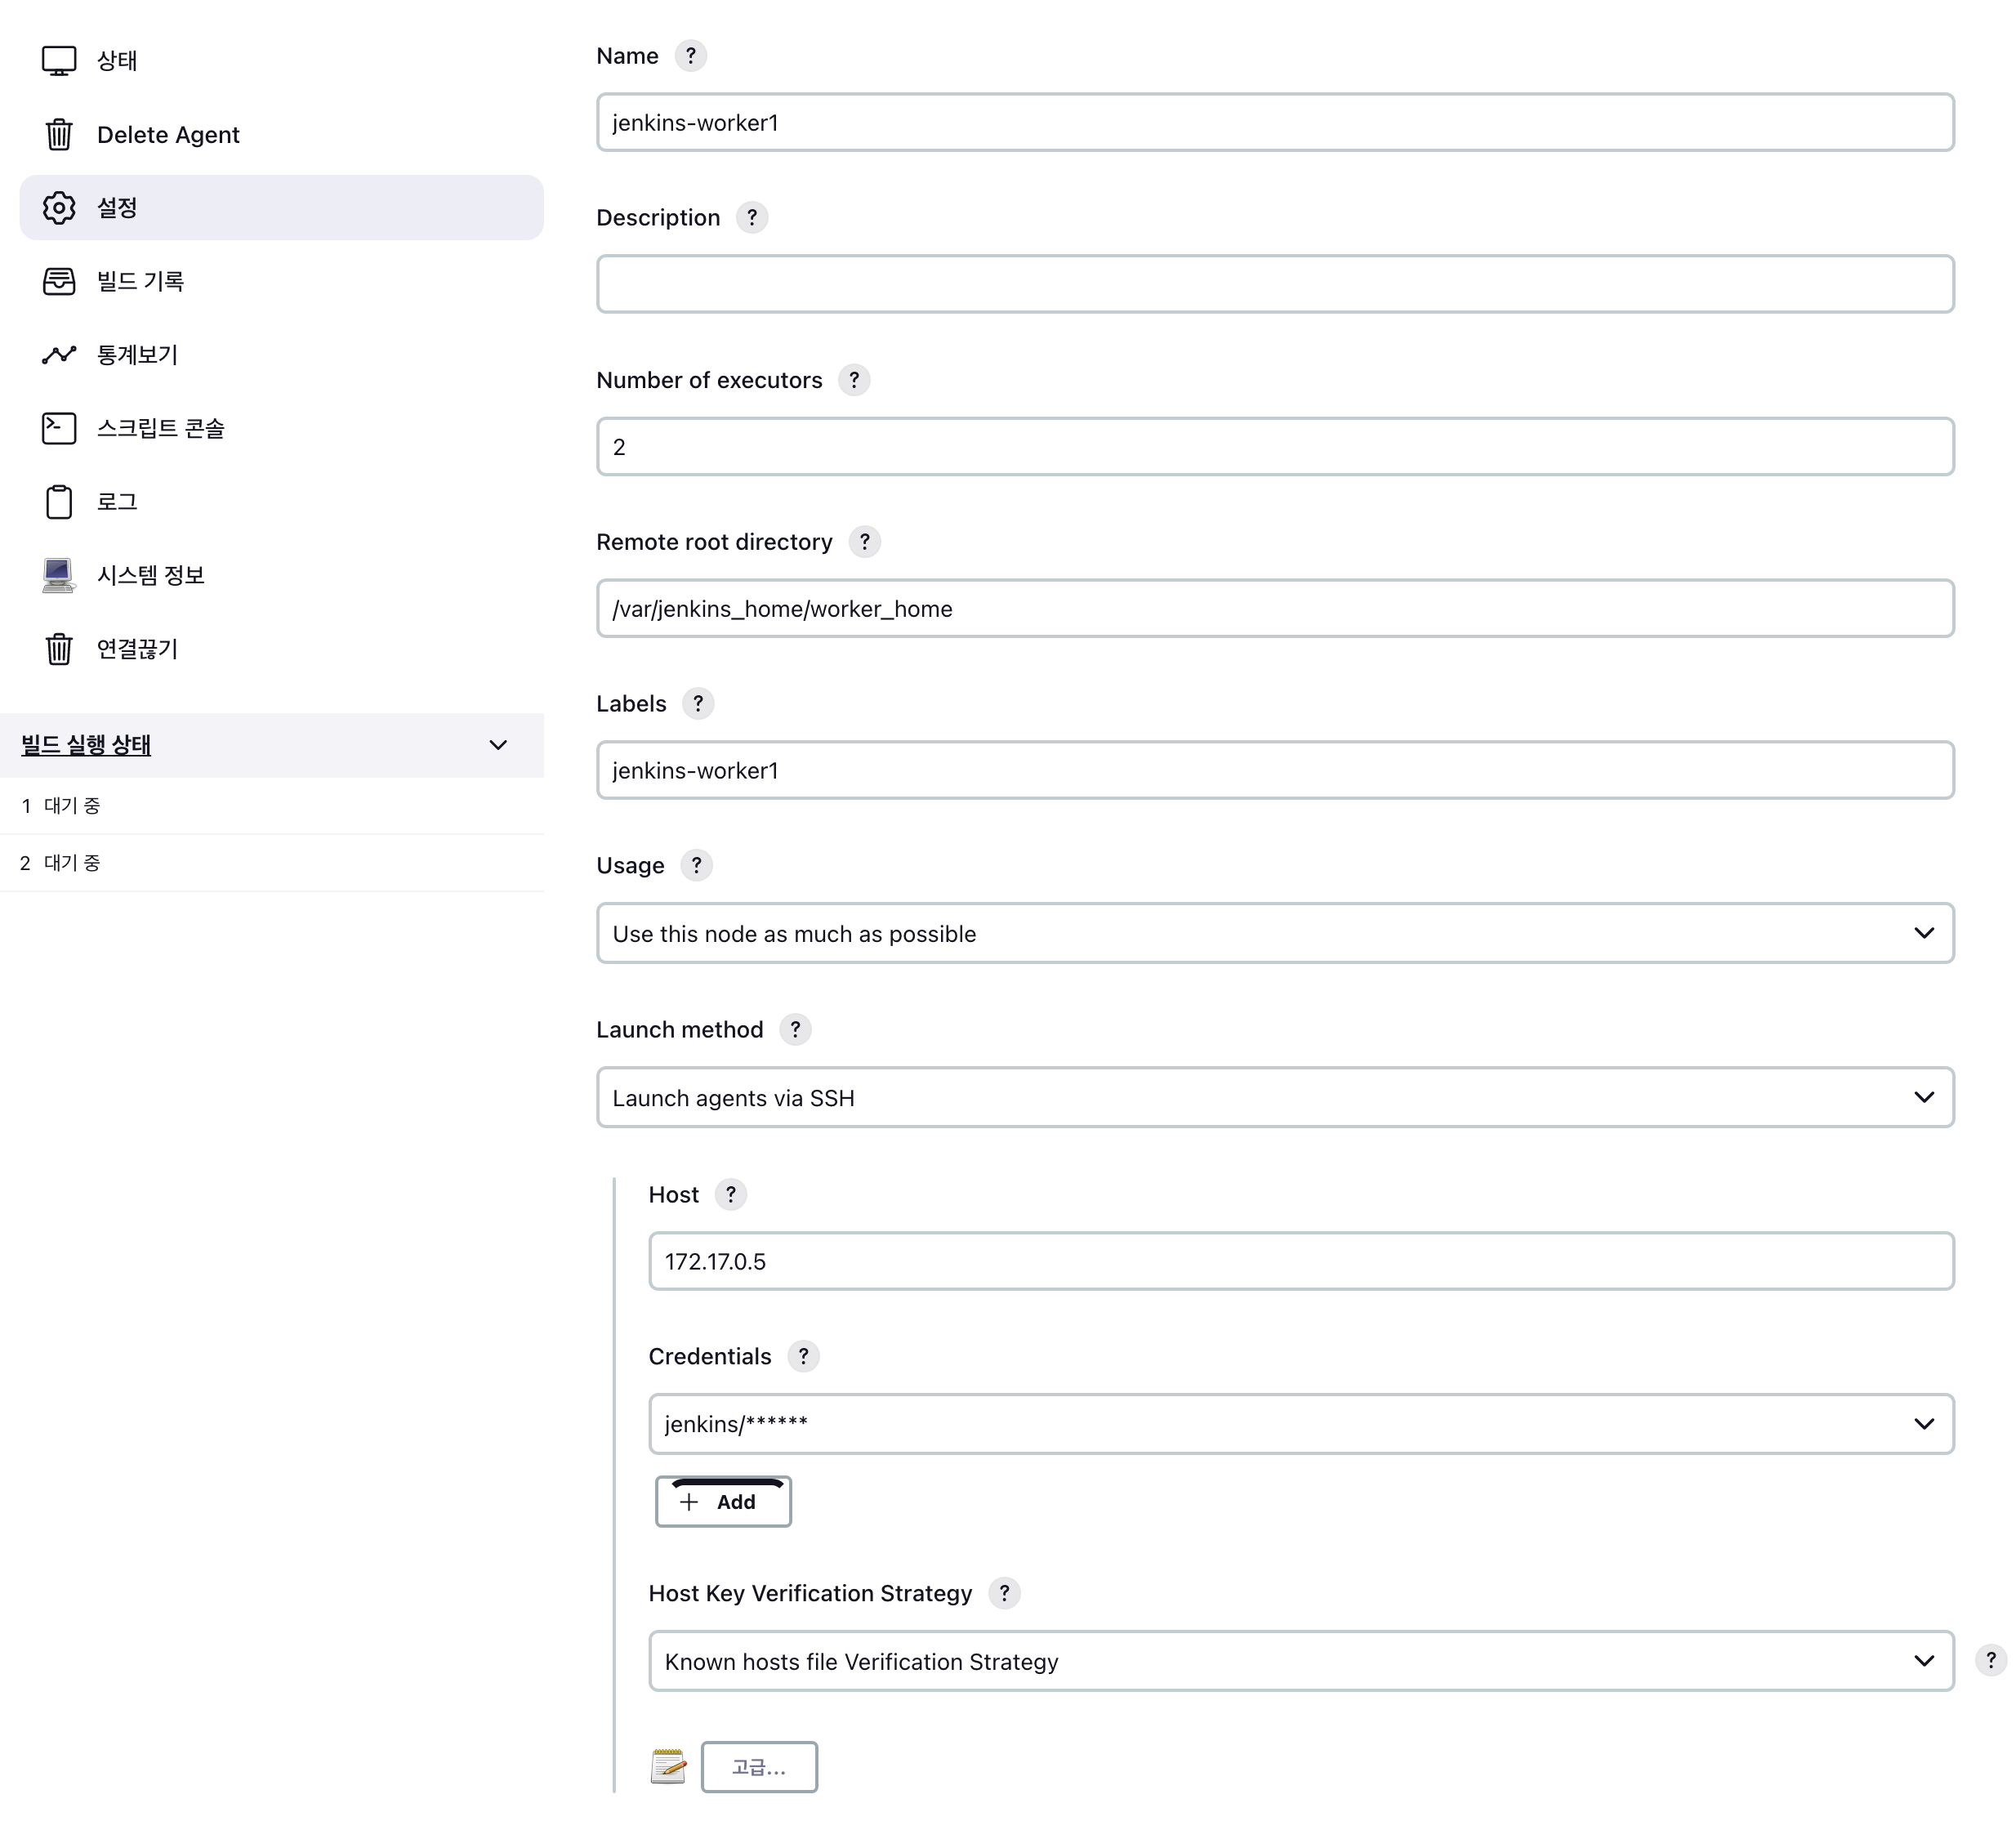
Task: Click the Add credentials button
Action: [722, 1502]
